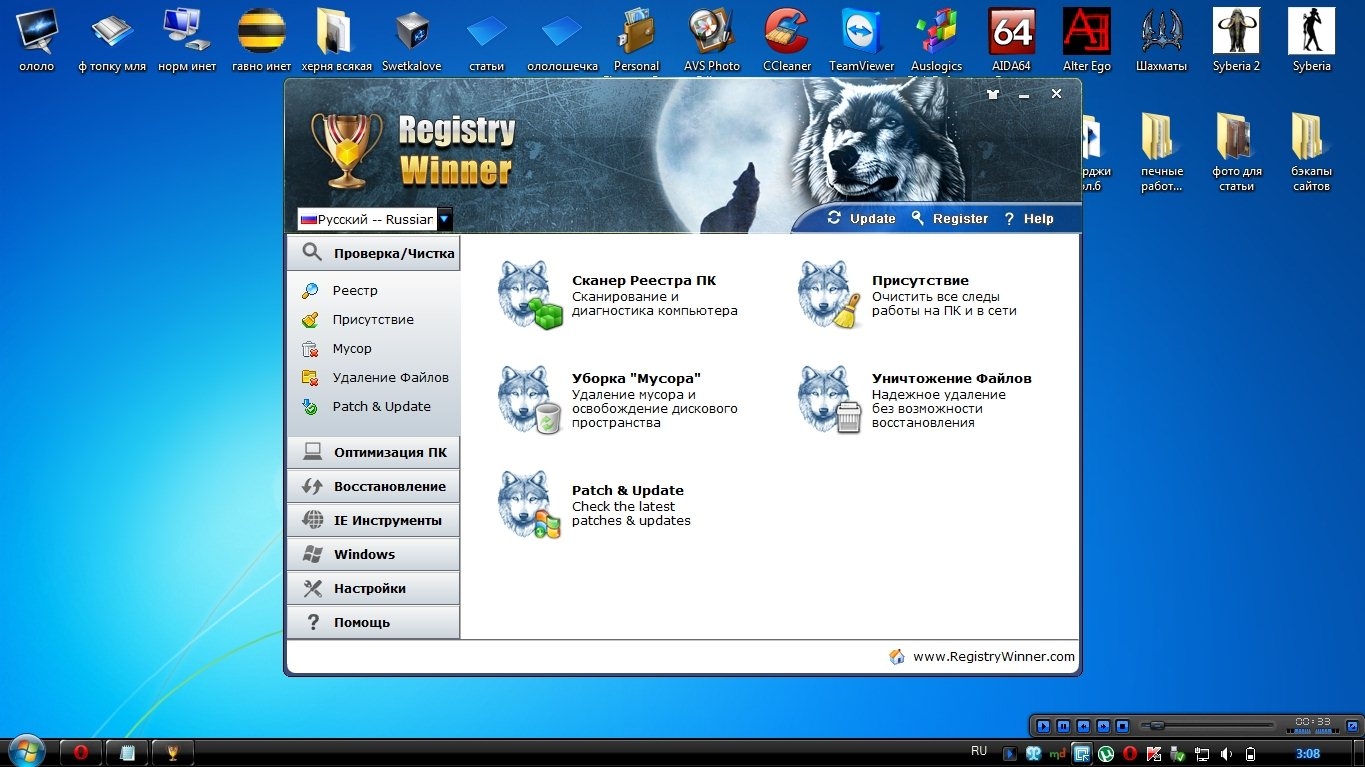Open the Сканер Реестра ПК wolf icon
1365x767 pixels.
pos(526,295)
